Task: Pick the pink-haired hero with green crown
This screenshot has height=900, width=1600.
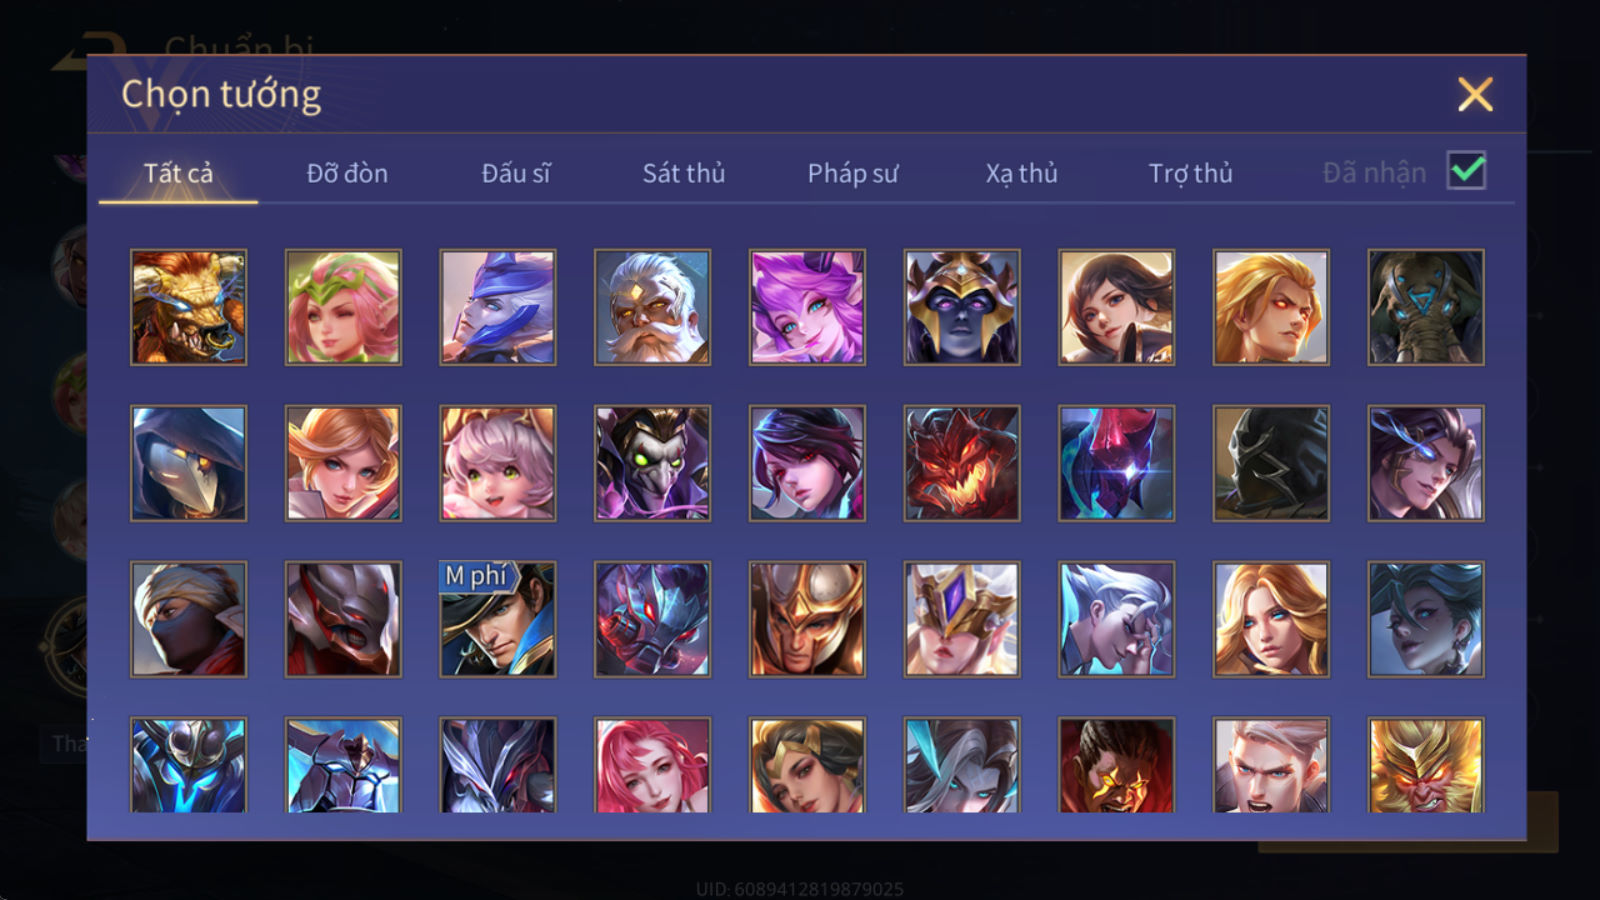Action: (343, 307)
